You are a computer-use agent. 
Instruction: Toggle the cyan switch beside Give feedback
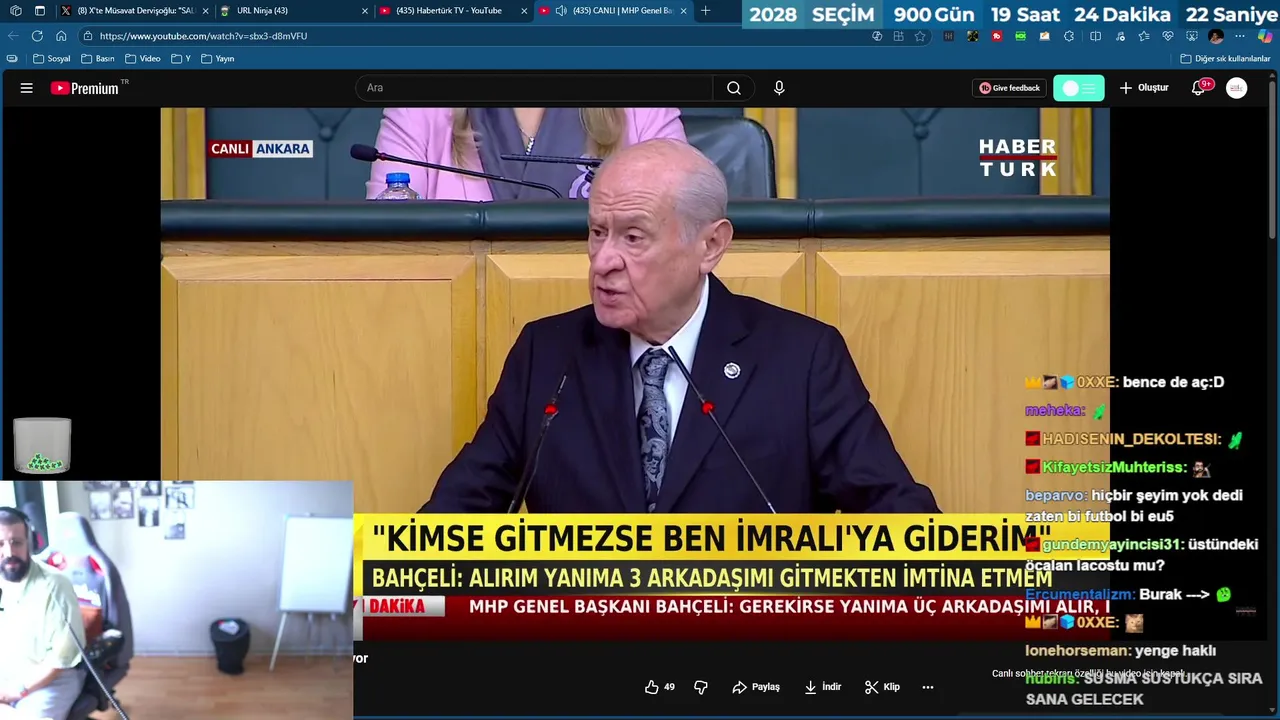[1079, 88]
